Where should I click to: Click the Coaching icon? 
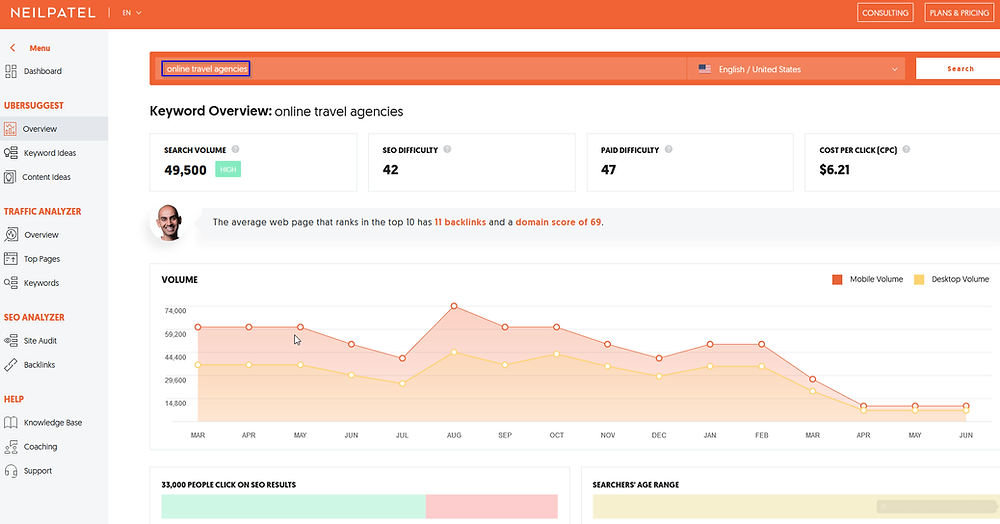10,447
